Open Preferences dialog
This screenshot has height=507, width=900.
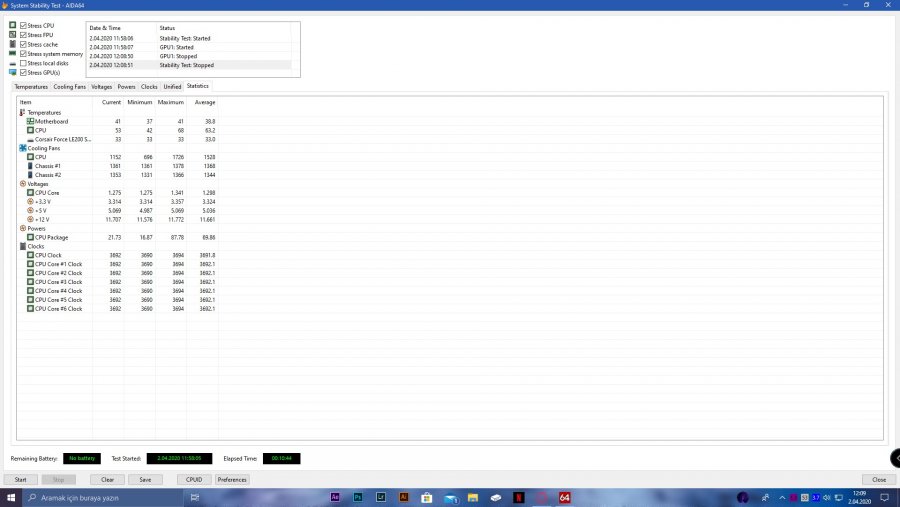coord(232,479)
